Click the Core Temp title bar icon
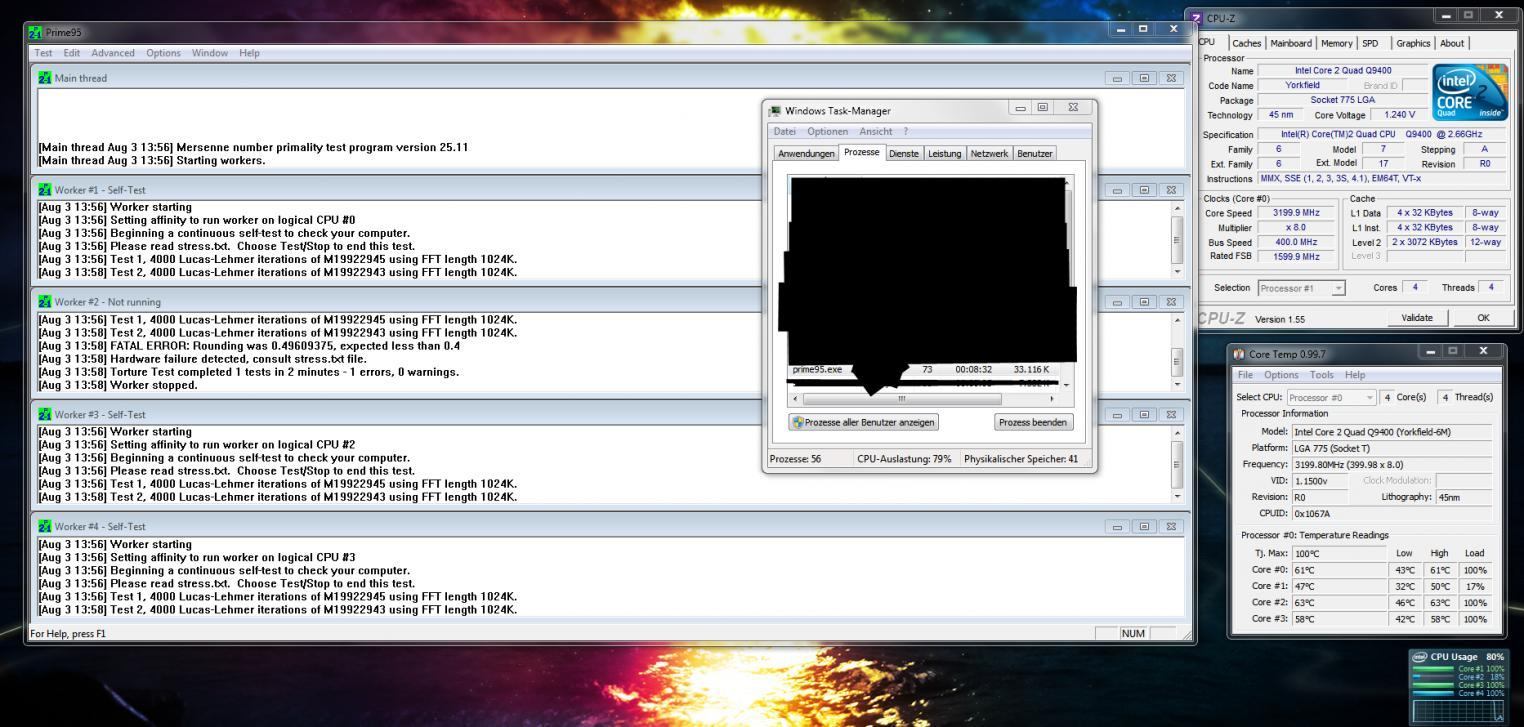The width and height of the screenshot is (1524, 727). [x=1240, y=355]
